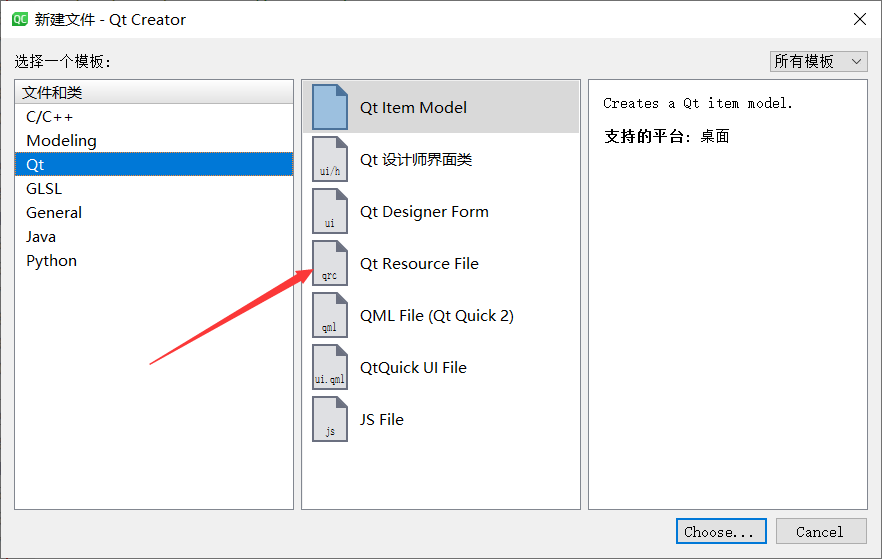The image size is (882, 559).
Task: Choose the QtQuick UI File template label
Action: pos(413,368)
